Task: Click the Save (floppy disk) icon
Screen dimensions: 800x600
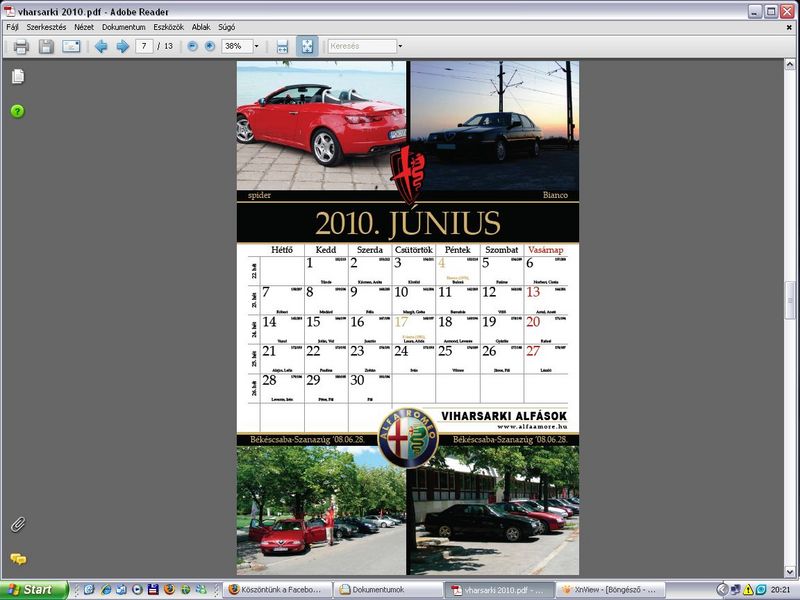Action: click(x=46, y=46)
